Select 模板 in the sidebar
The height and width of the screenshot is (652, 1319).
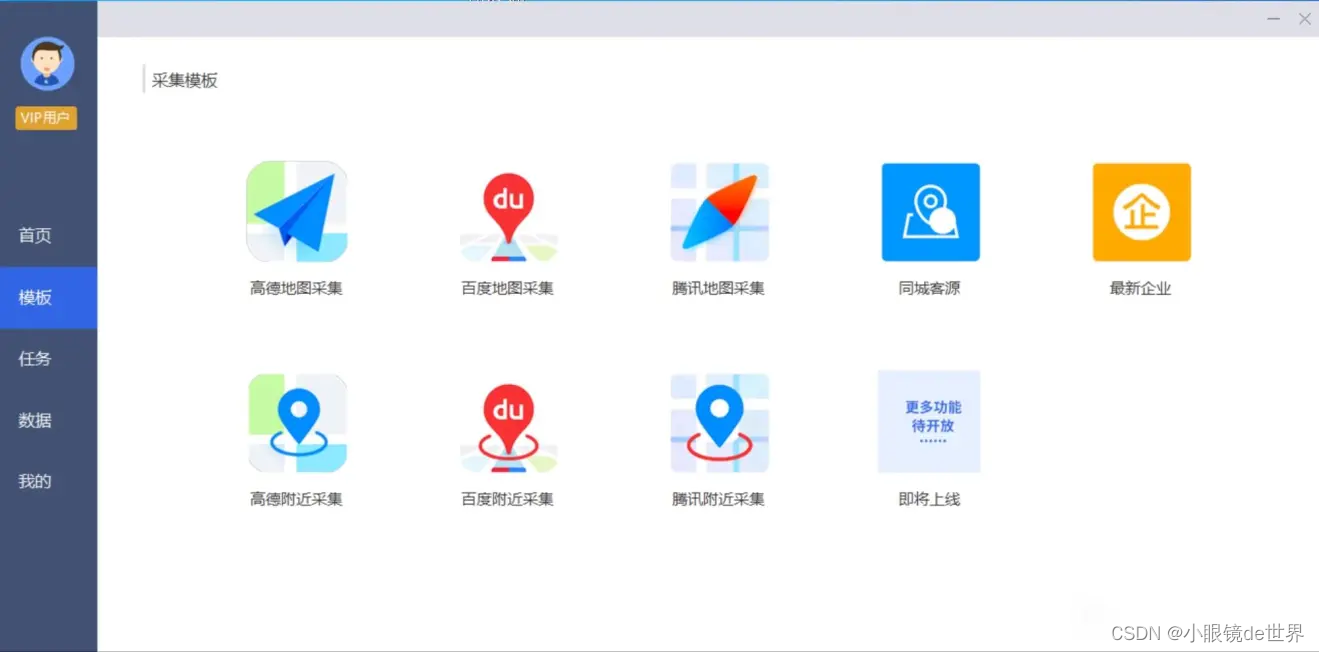[48, 298]
